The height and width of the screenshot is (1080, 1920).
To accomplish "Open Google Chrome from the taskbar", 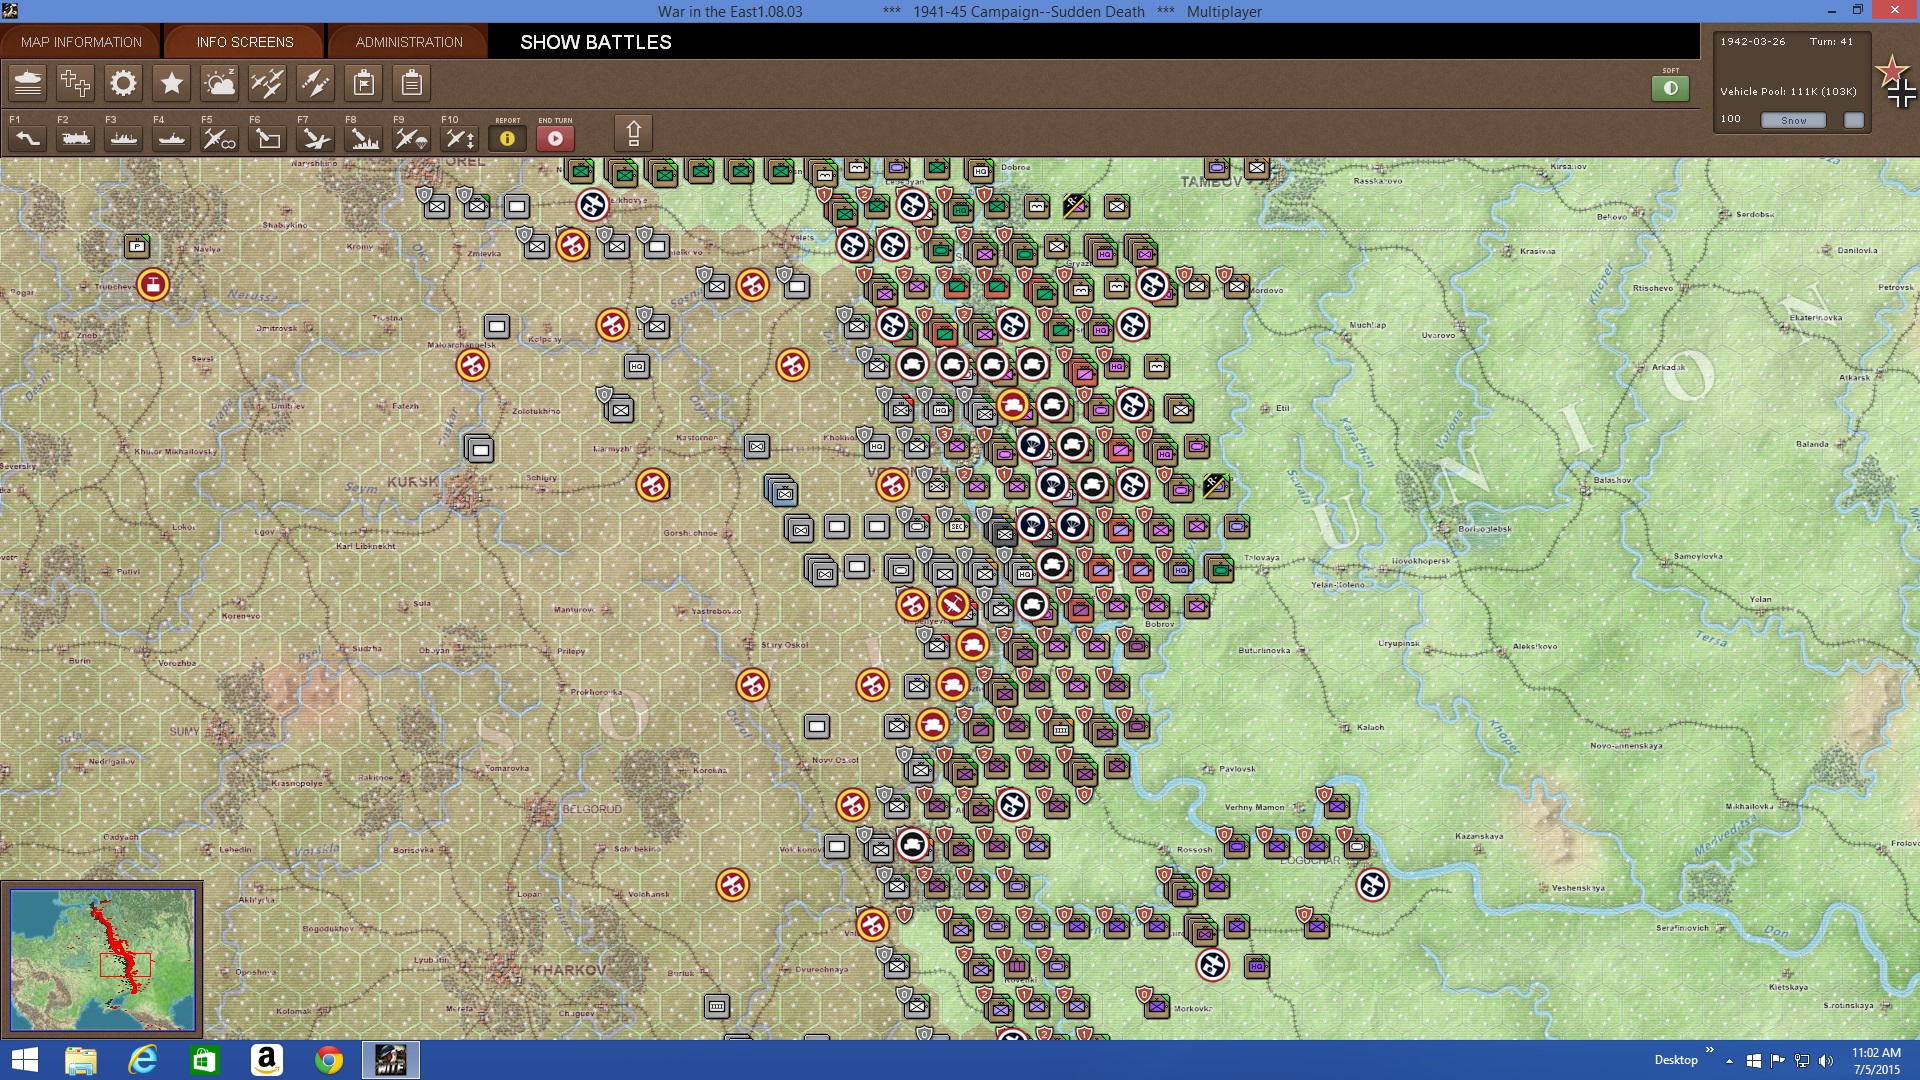I will pyautogui.click(x=328, y=1060).
